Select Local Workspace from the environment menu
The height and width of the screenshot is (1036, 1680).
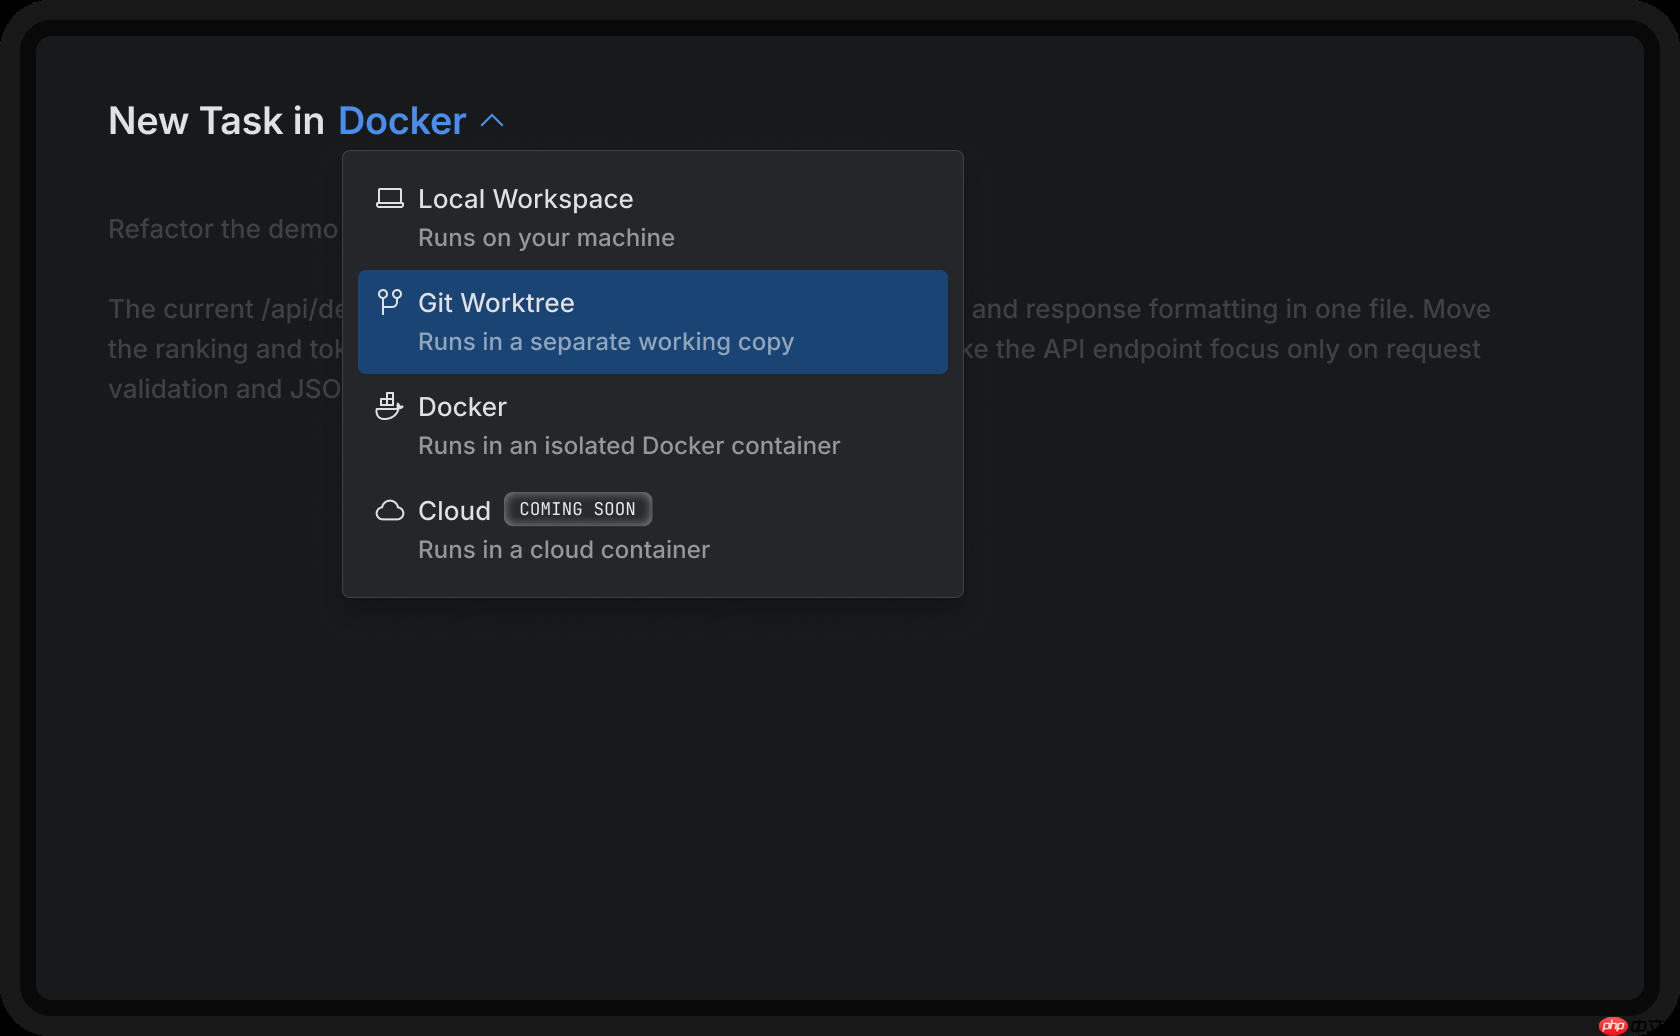[x=526, y=198]
